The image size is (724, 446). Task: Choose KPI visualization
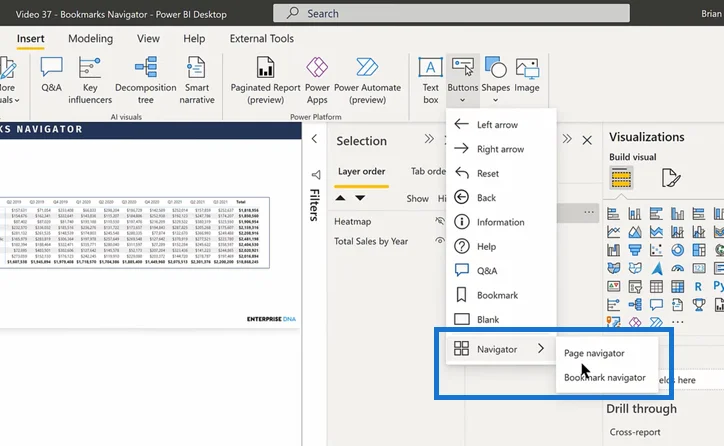click(x=613, y=286)
